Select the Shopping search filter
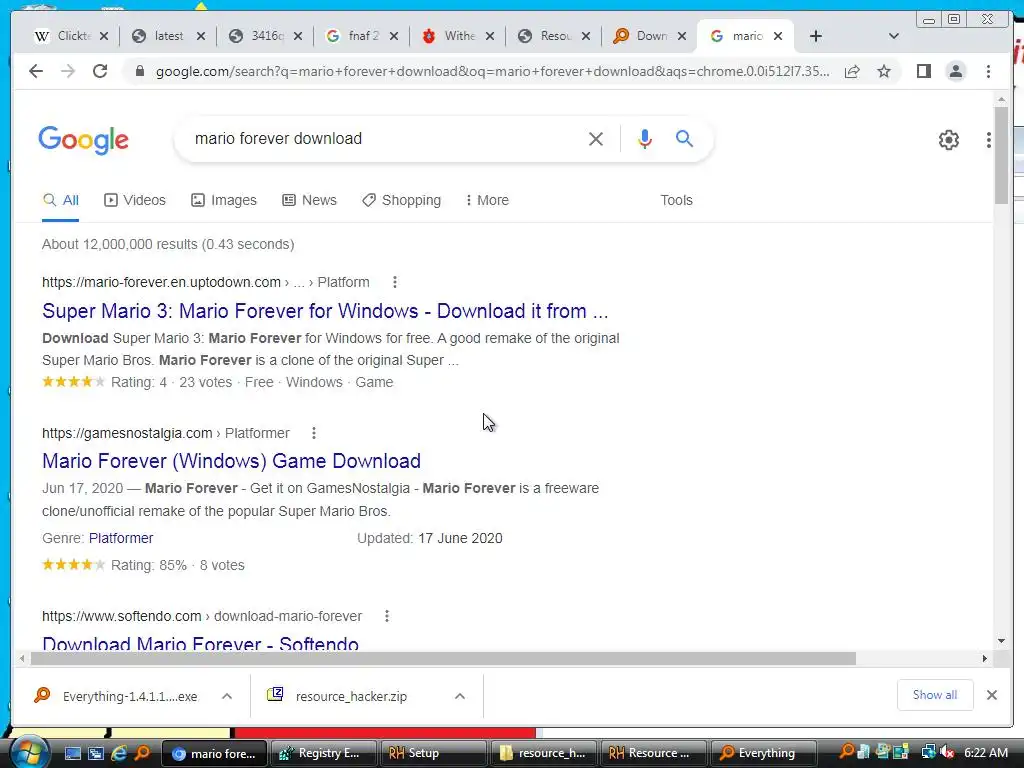Screen dimensions: 1024x768 click(x=402, y=200)
